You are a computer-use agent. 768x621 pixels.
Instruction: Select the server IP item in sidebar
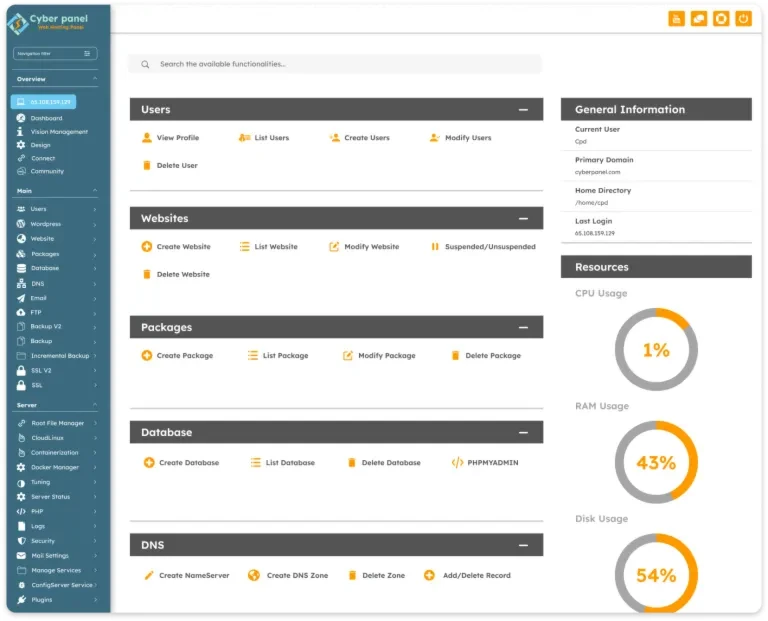point(43,102)
